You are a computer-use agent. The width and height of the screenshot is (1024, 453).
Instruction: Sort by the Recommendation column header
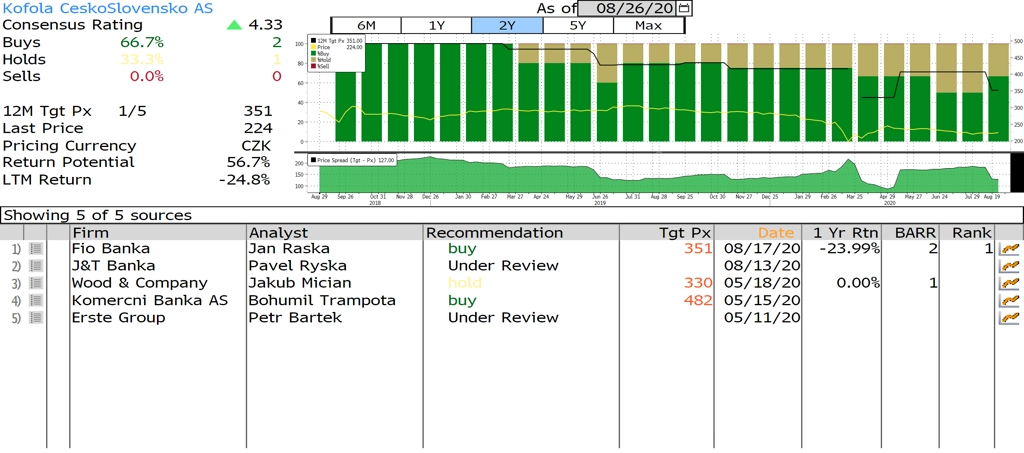click(x=521, y=232)
